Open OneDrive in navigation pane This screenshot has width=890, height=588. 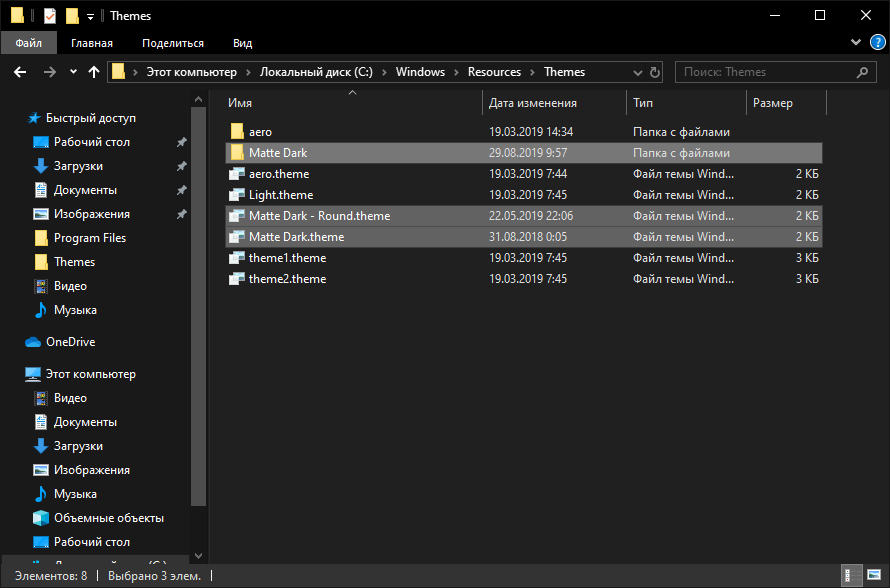click(x=70, y=342)
